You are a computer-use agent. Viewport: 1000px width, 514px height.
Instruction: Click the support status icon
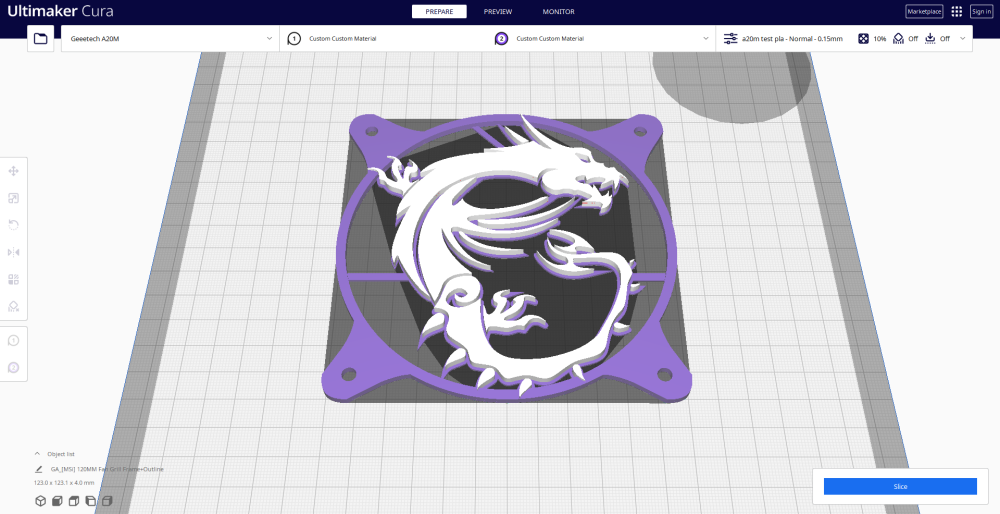[899, 39]
